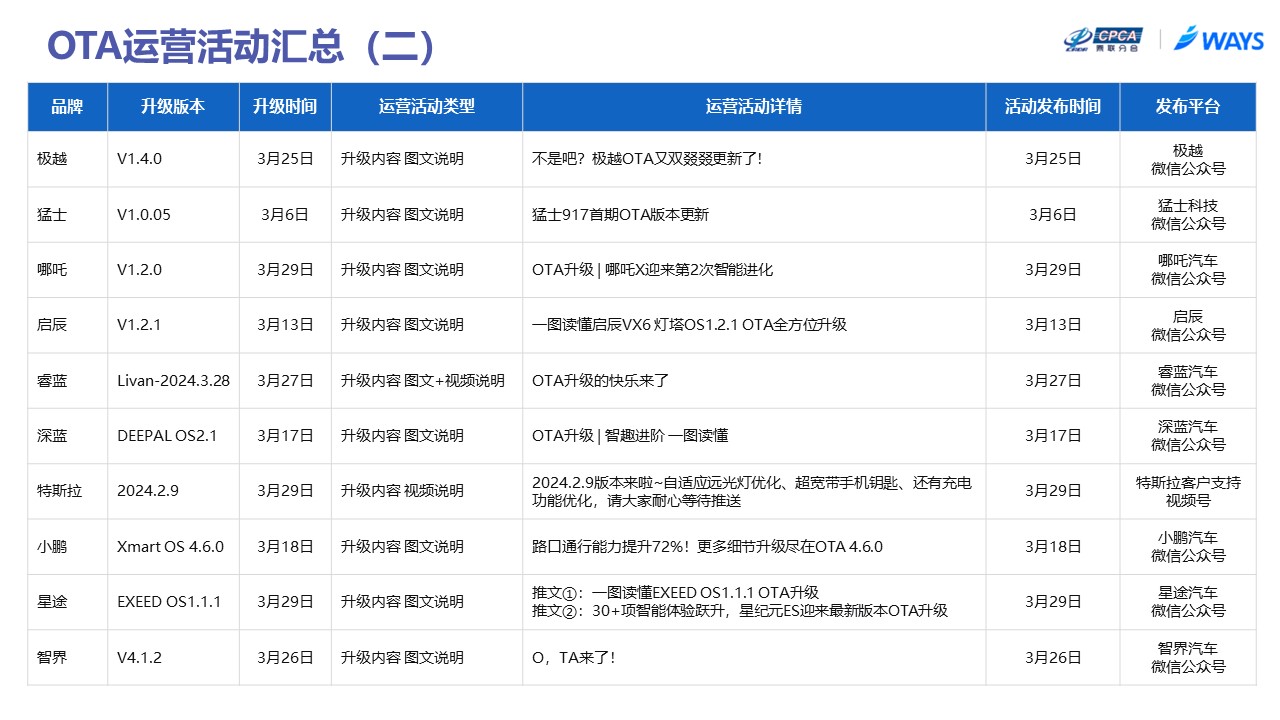The height and width of the screenshot is (720, 1280).
Task: Click version cell Livan-2024.3.28
Action: [173, 381]
